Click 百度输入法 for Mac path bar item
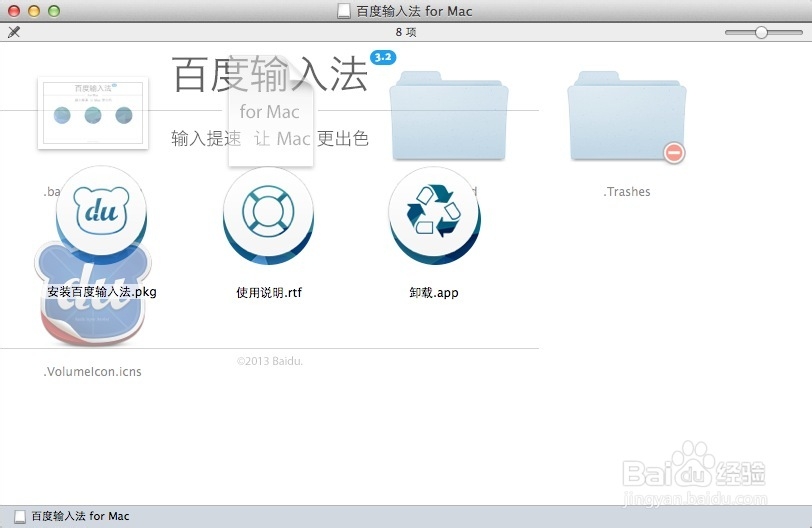 72,516
